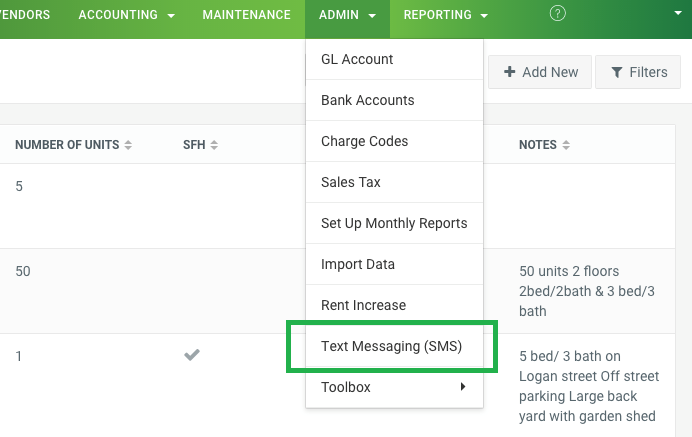The width and height of the screenshot is (692, 437).
Task: Expand the Toolbox submenu arrow
Action: 462,387
